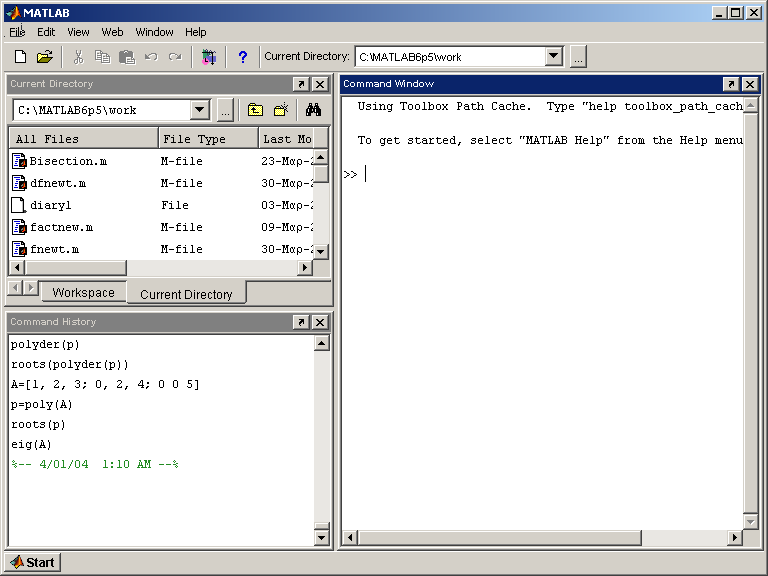Click the 4/01/04 1:10 AM session marker

95,464
